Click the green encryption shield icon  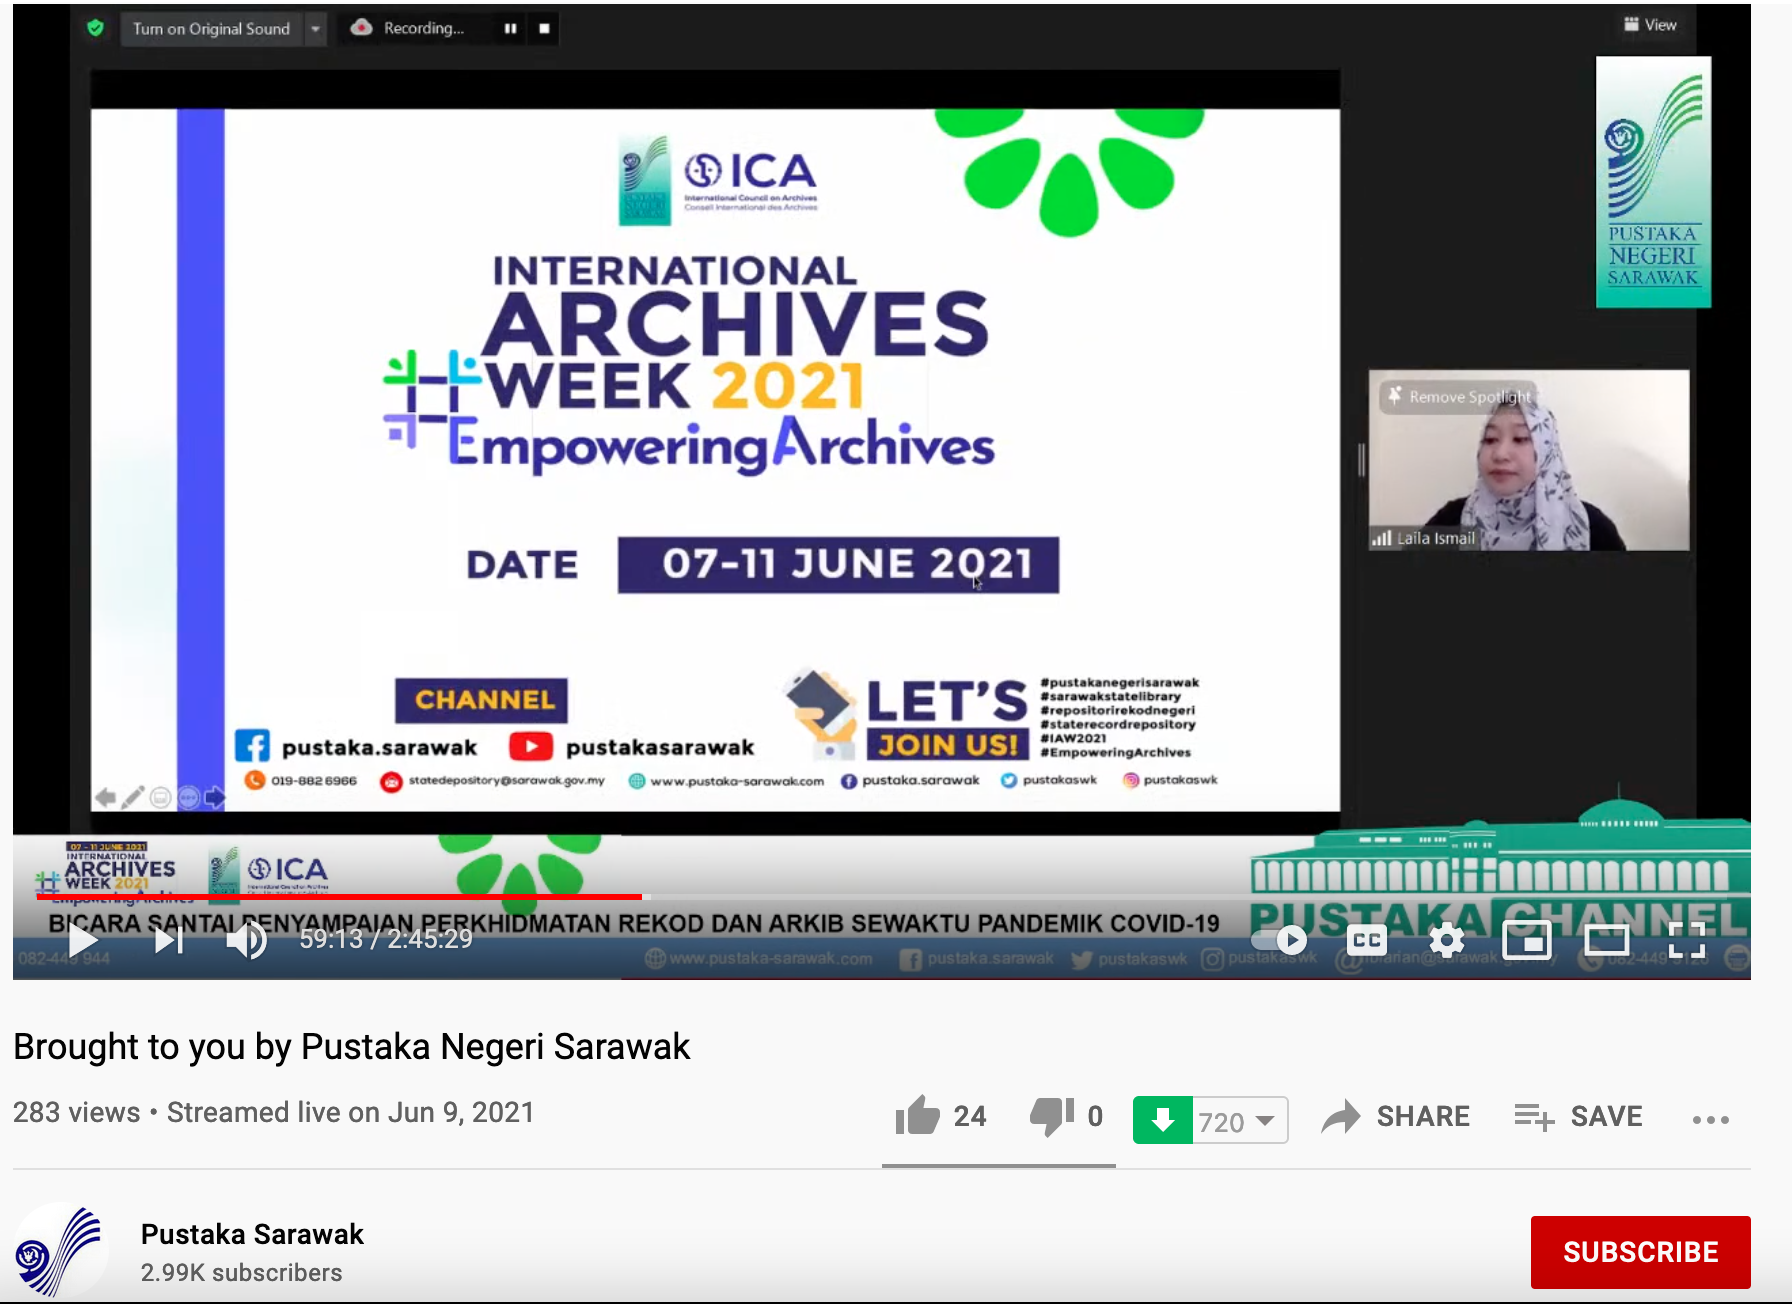(x=96, y=28)
